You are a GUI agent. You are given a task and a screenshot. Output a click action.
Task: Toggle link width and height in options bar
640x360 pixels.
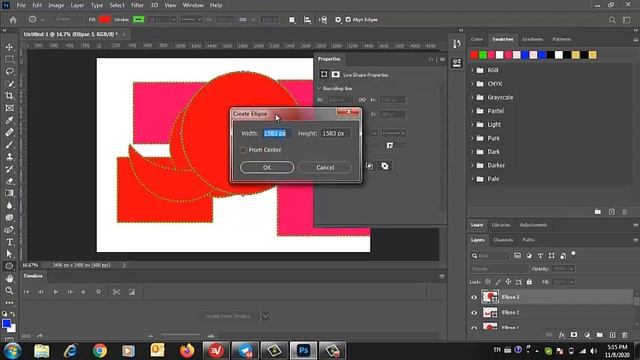(x=243, y=20)
